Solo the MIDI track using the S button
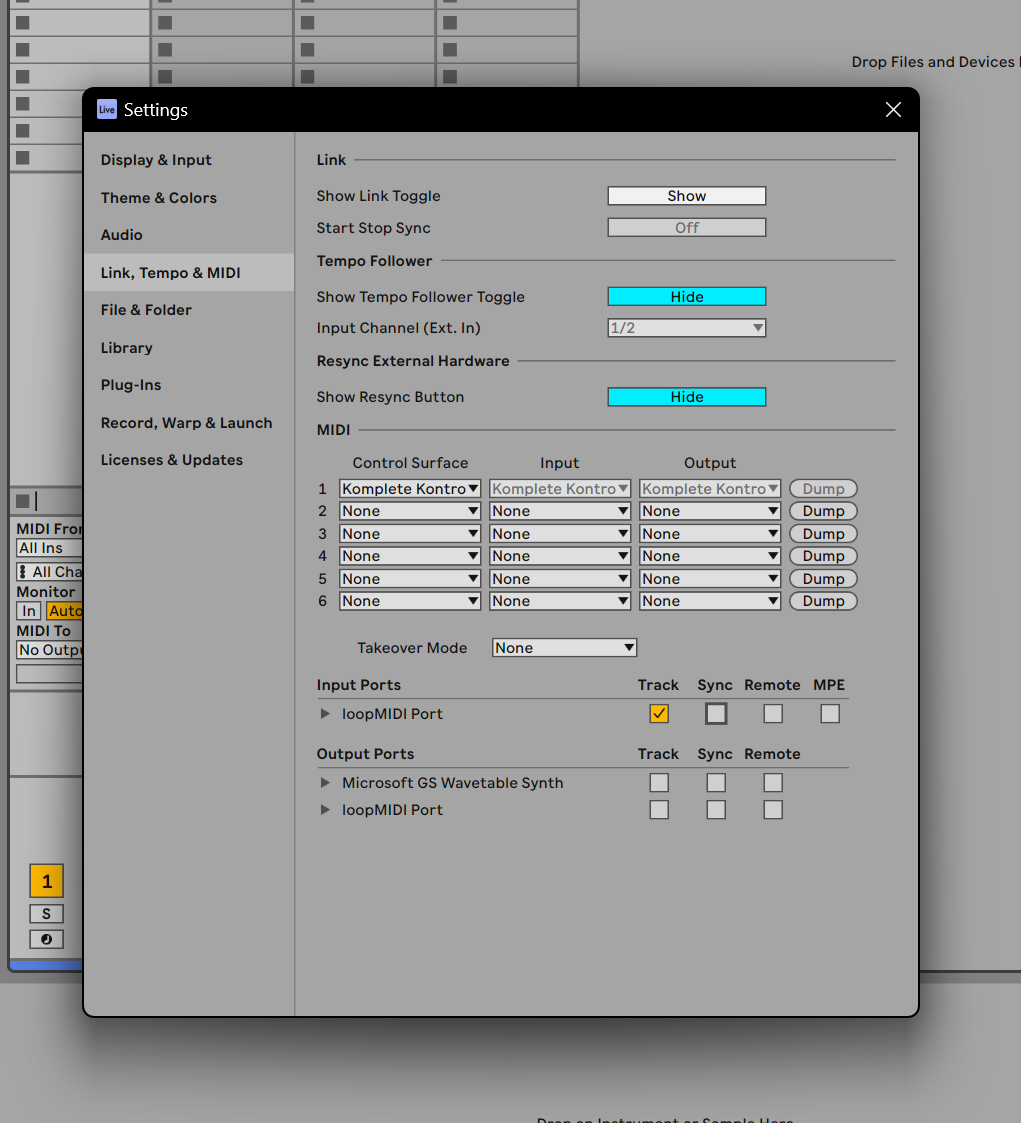The height and width of the screenshot is (1123, 1021). tap(46, 913)
